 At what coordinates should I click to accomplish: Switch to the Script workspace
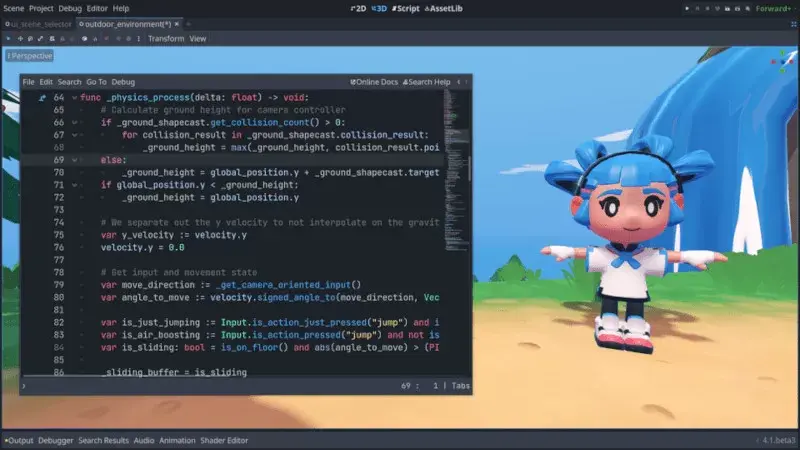pyautogui.click(x=406, y=9)
